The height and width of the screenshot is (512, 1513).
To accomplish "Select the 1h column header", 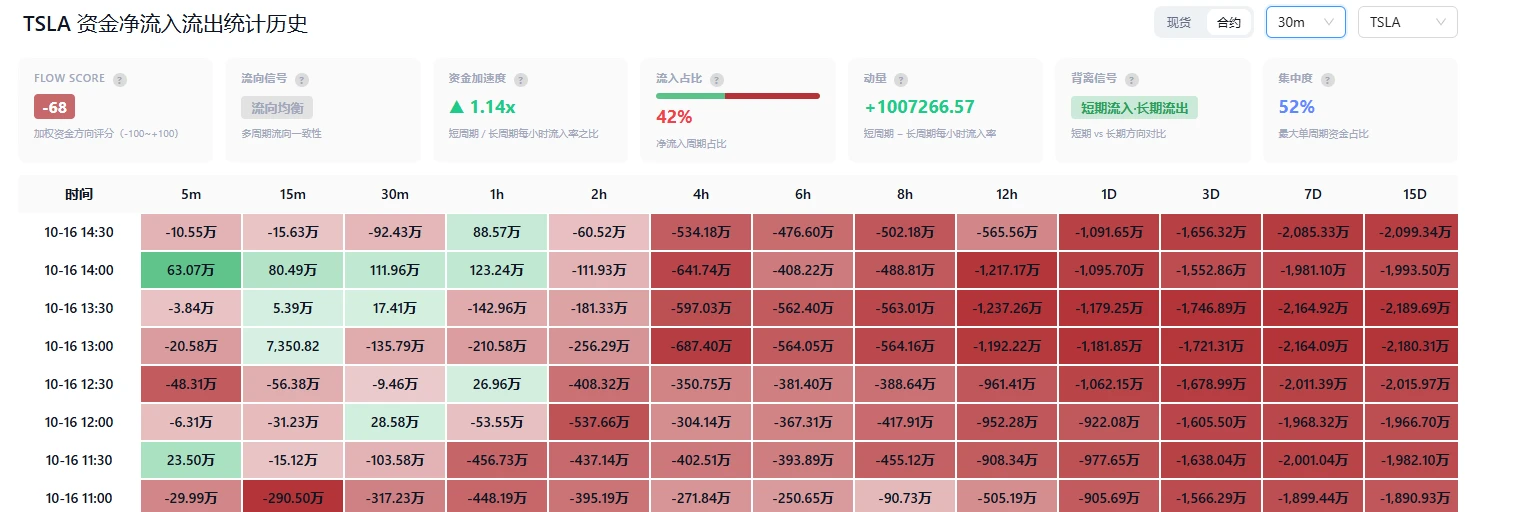I will [x=497, y=194].
